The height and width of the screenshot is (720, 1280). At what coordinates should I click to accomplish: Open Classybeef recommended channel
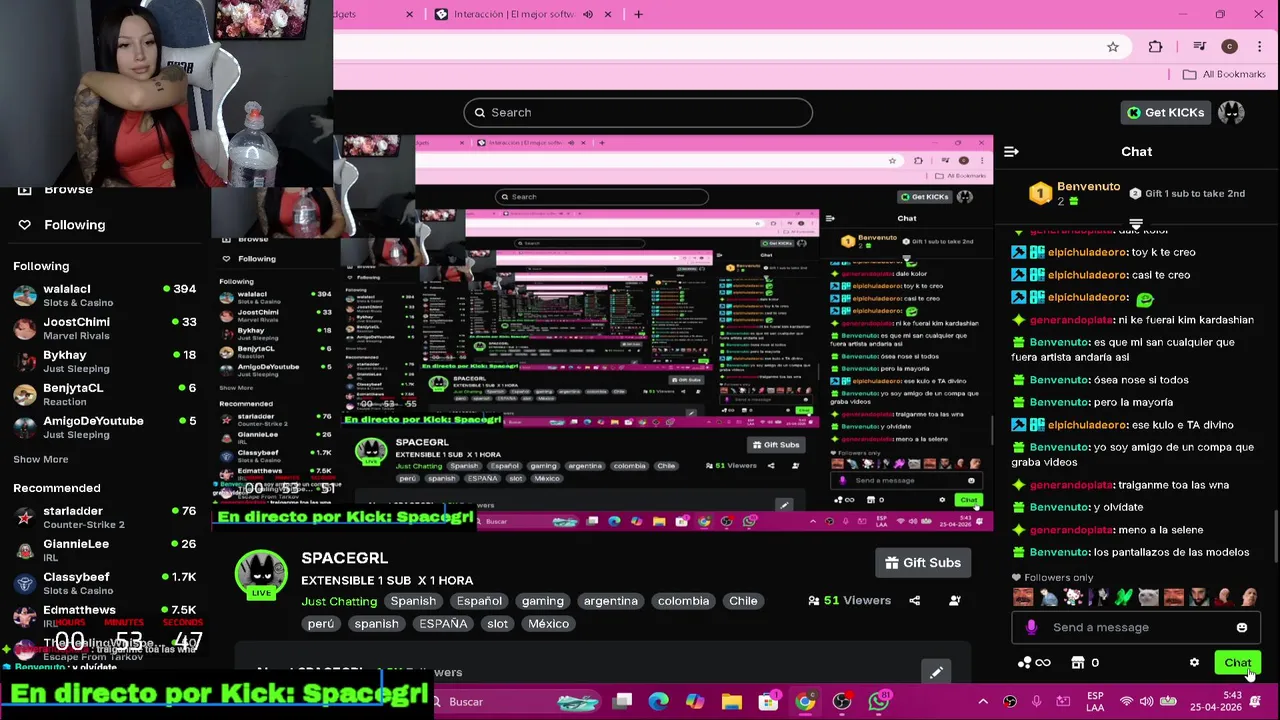(x=105, y=583)
